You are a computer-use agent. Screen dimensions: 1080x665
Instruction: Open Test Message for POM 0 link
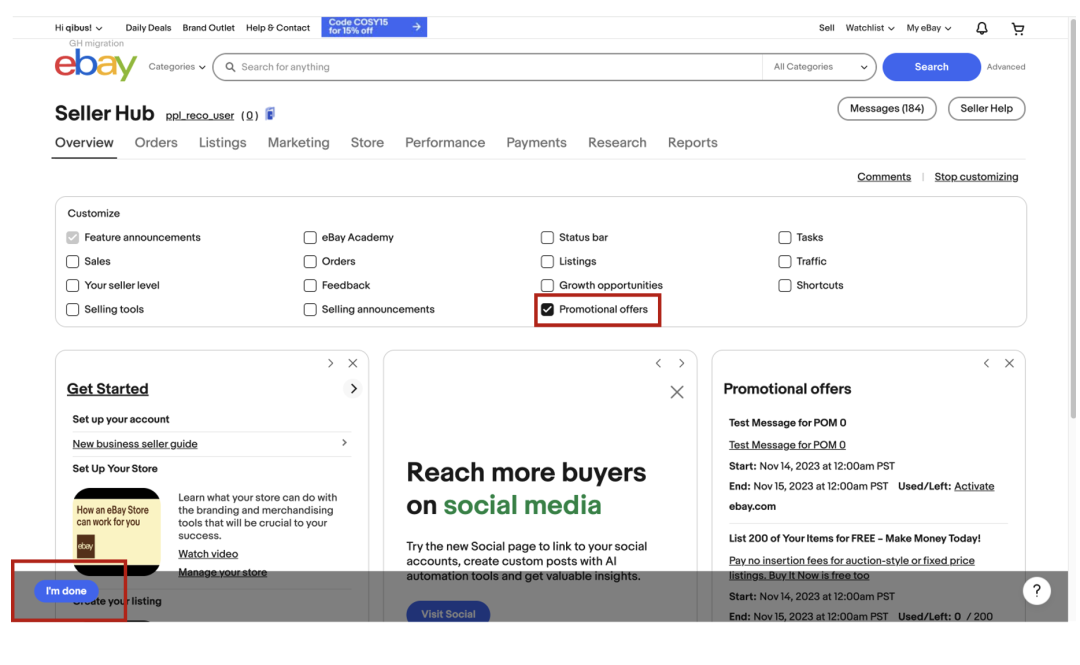787,445
